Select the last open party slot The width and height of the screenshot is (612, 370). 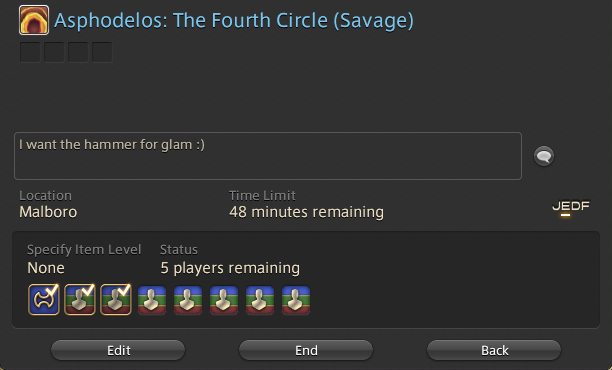pyautogui.click(x=296, y=300)
